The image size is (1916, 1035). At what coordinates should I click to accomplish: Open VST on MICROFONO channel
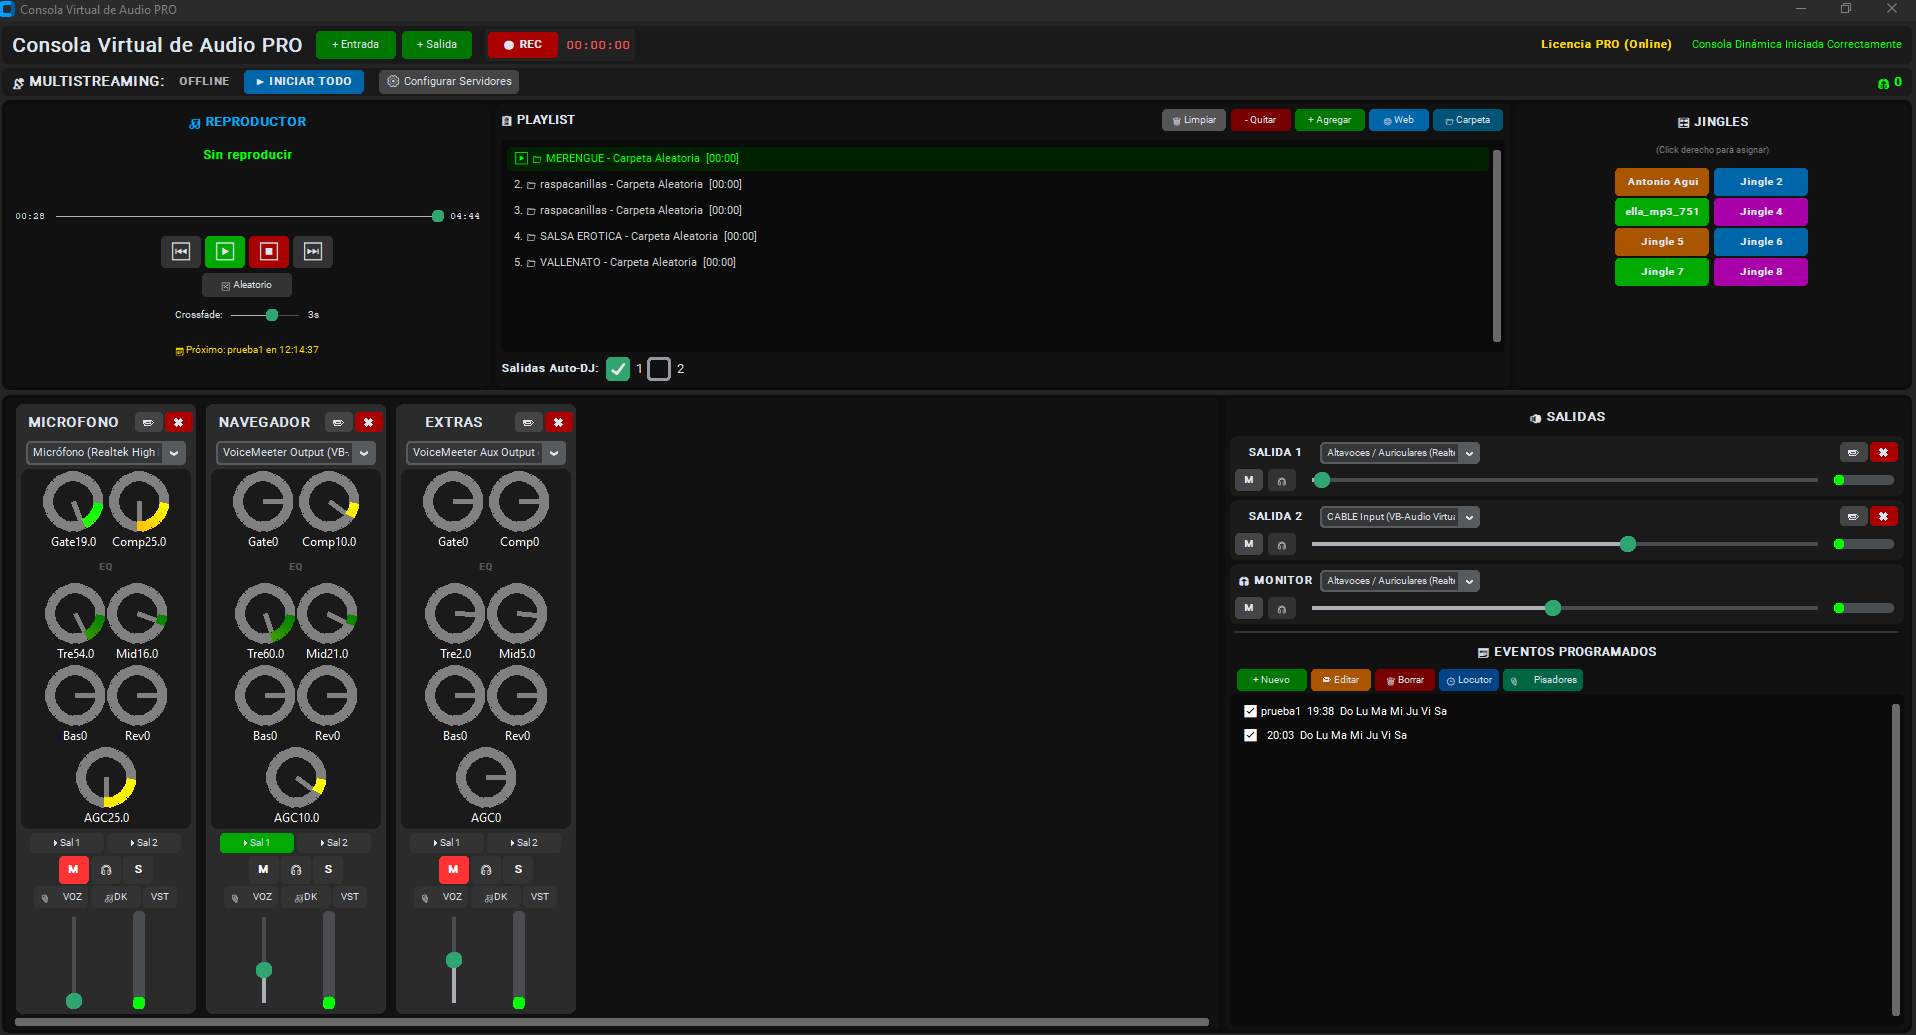coord(160,897)
